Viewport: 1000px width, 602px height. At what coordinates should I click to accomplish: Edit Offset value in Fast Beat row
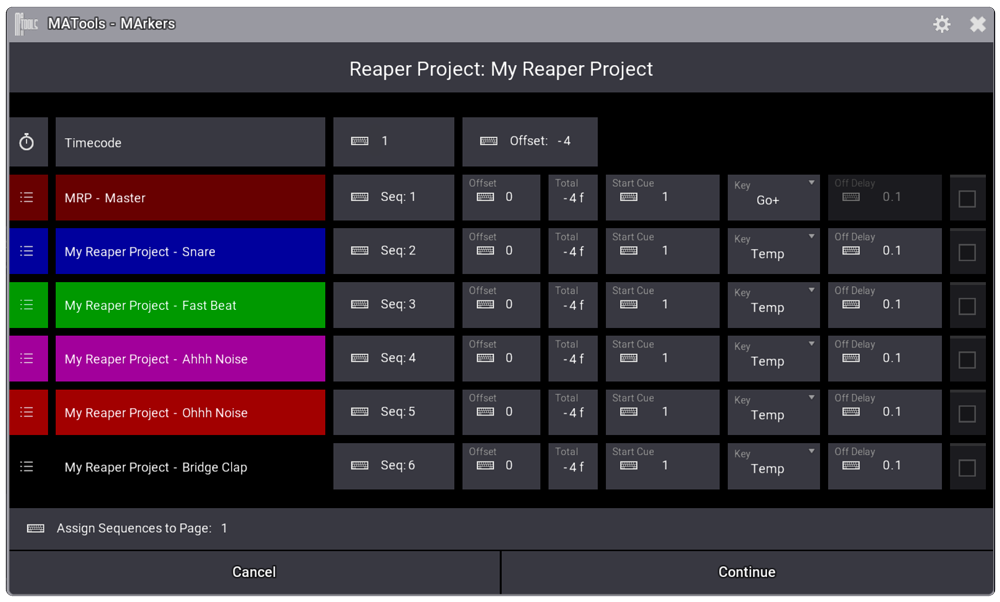pos(501,305)
